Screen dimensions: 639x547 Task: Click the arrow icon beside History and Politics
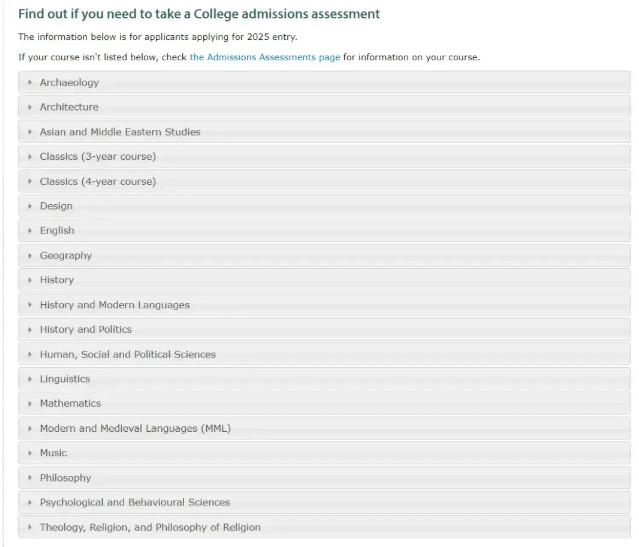(30, 329)
